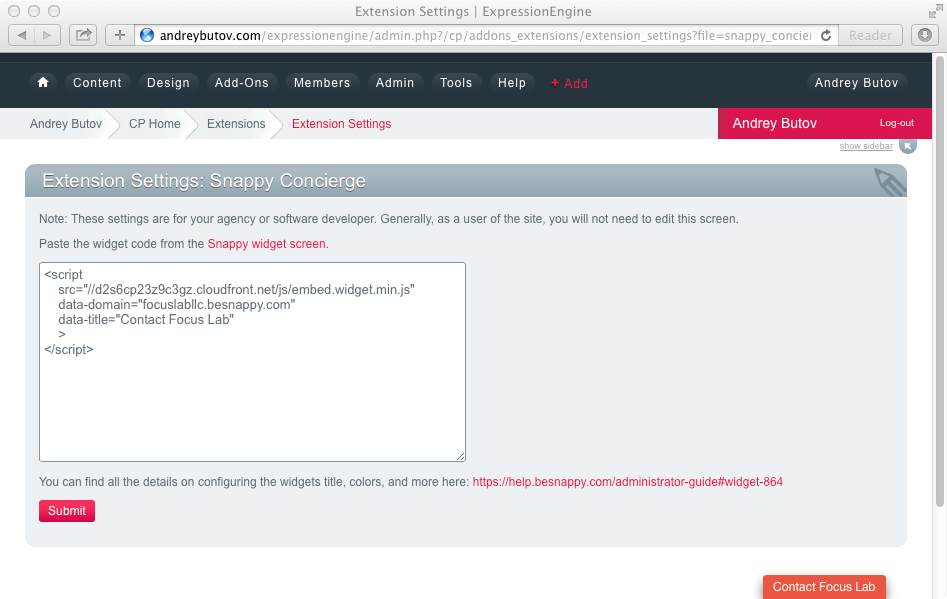
Task: Click the Log-out link
Action: 896,123
